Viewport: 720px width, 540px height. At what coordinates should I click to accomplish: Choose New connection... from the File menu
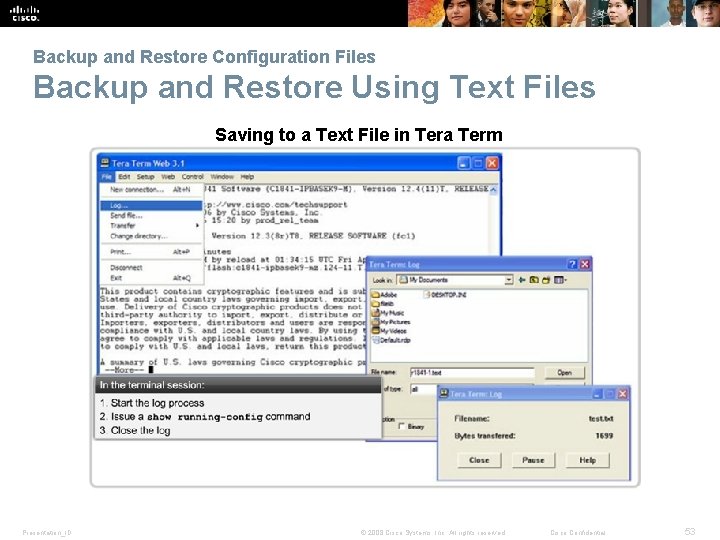[x=151, y=189]
